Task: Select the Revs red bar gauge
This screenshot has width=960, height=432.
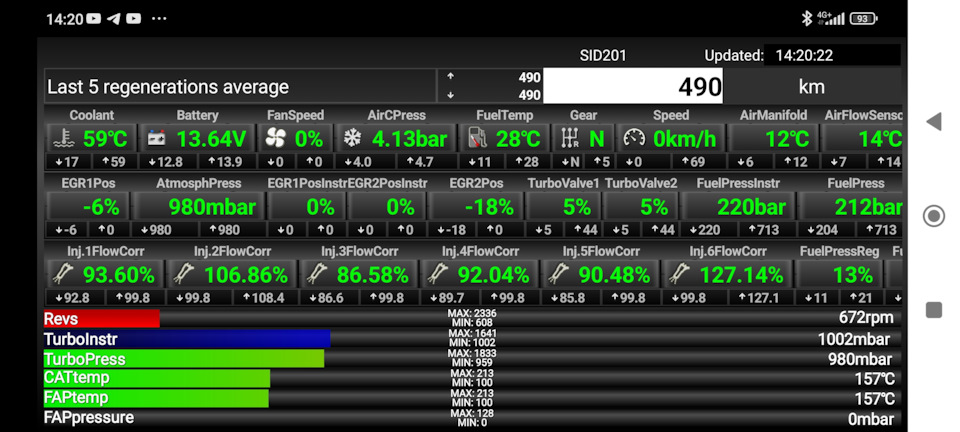Action: tap(101, 318)
